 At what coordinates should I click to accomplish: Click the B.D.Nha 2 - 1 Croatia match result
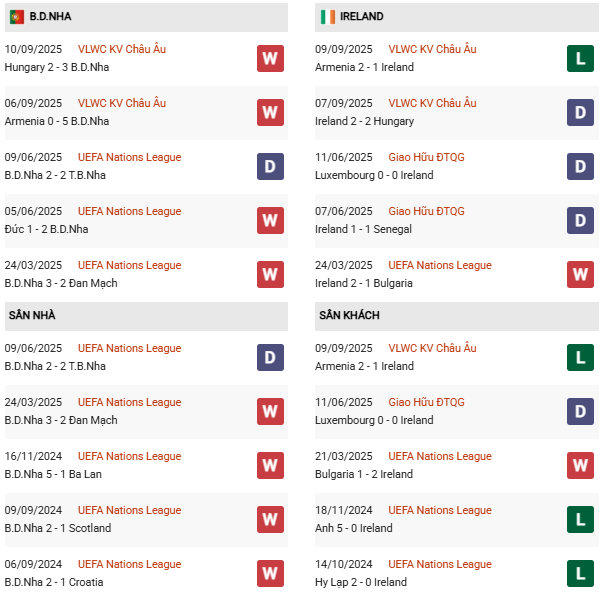click(x=54, y=582)
